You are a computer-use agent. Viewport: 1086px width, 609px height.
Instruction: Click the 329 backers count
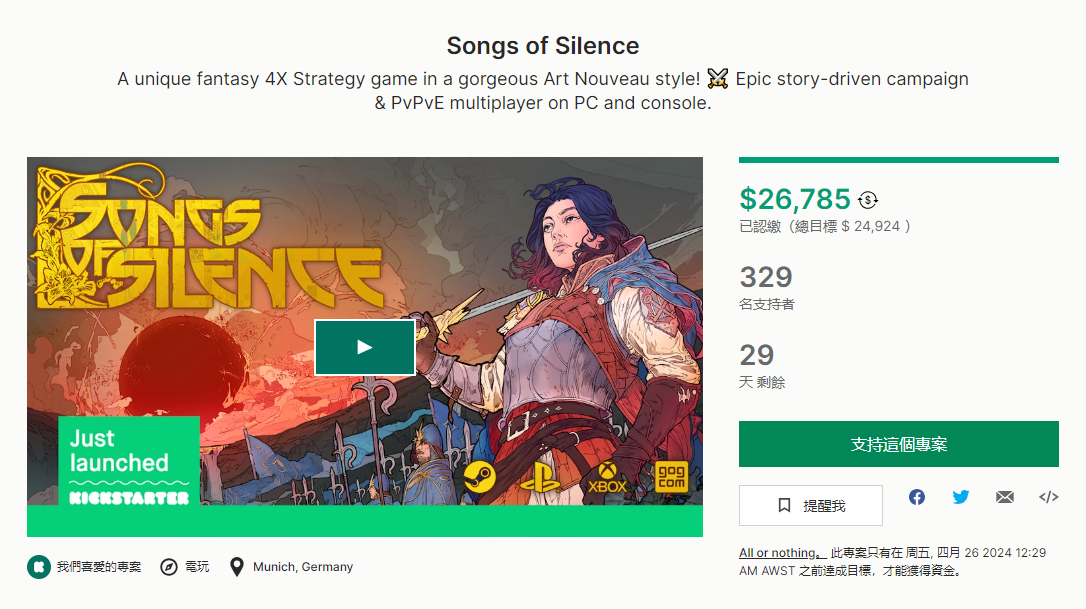(766, 277)
